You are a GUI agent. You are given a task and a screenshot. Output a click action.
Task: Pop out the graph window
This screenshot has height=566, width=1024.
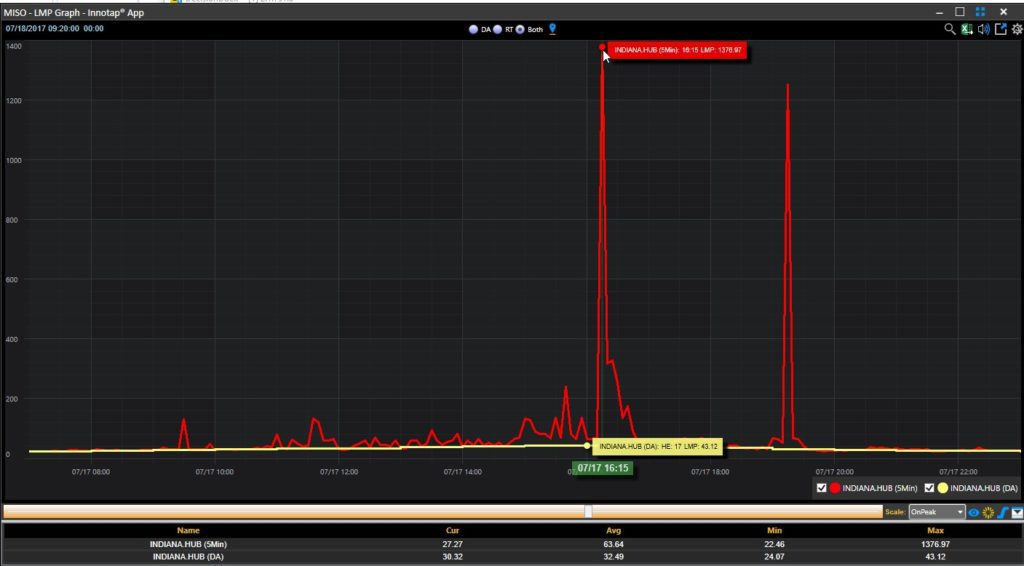pyautogui.click(x=1000, y=29)
